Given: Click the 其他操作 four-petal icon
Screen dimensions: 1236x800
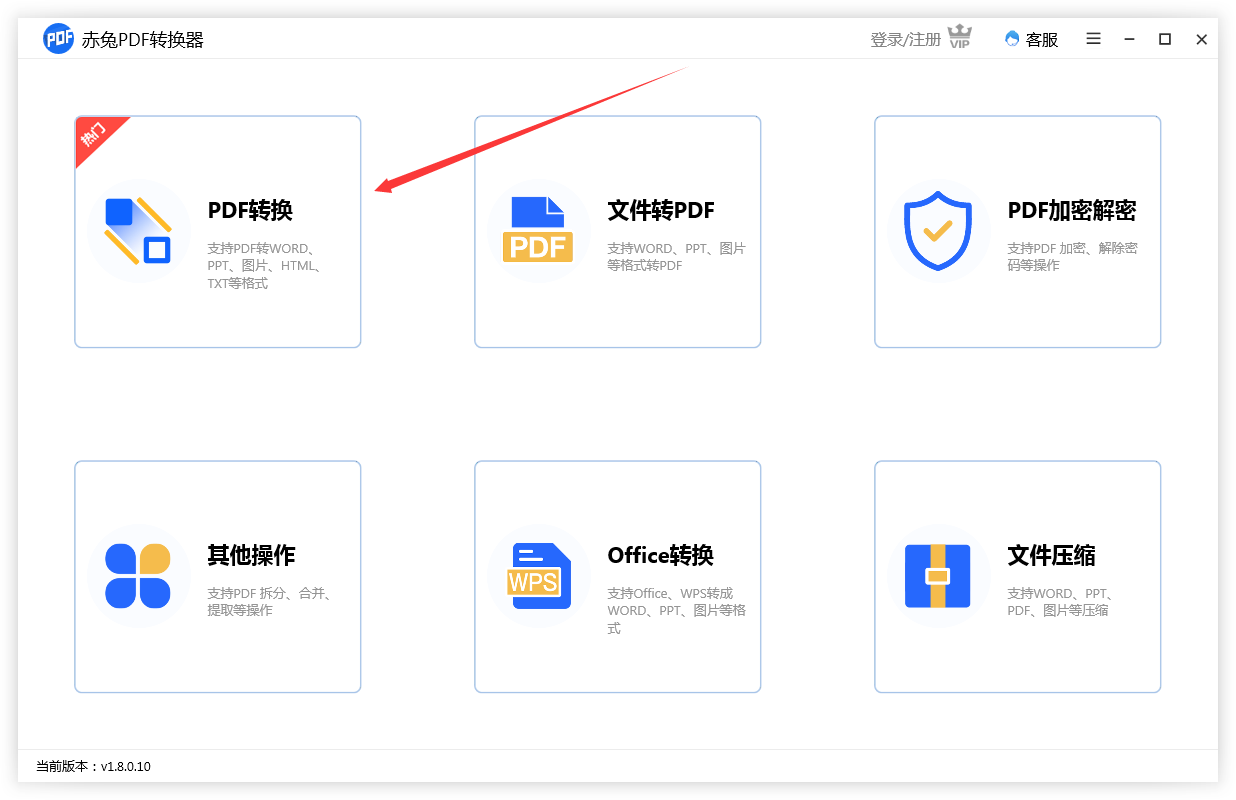Looking at the screenshot, I should 138,576.
